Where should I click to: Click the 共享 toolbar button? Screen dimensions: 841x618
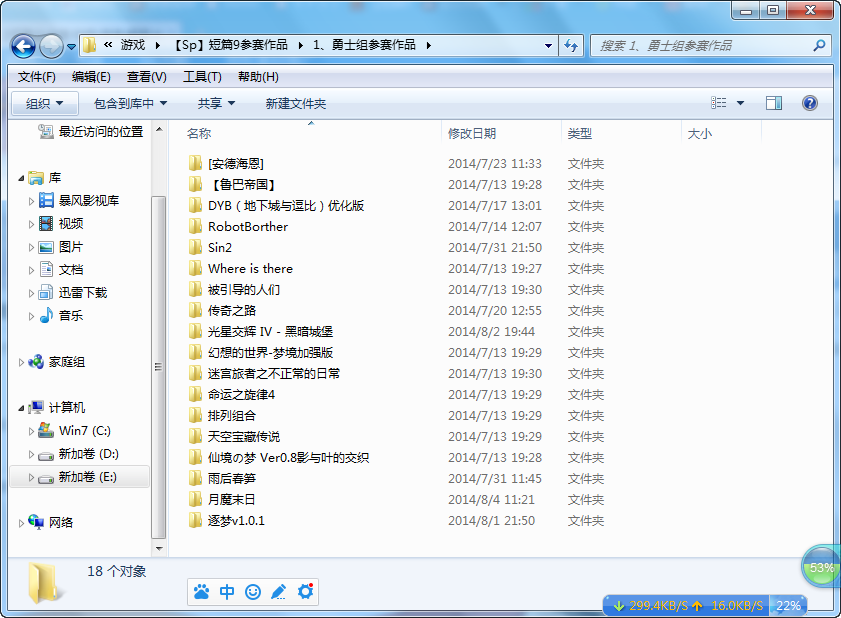[216, 104]
